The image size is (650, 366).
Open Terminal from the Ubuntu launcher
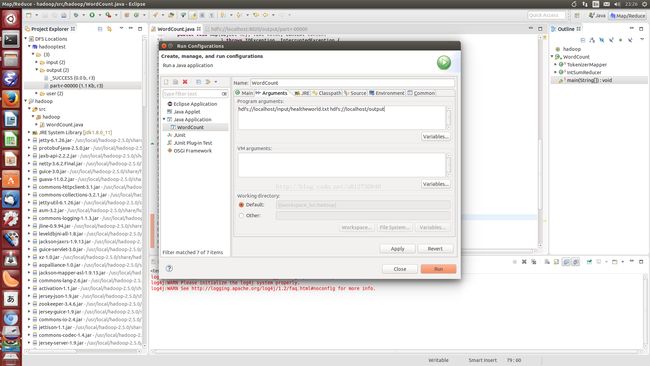coord(11,40)
